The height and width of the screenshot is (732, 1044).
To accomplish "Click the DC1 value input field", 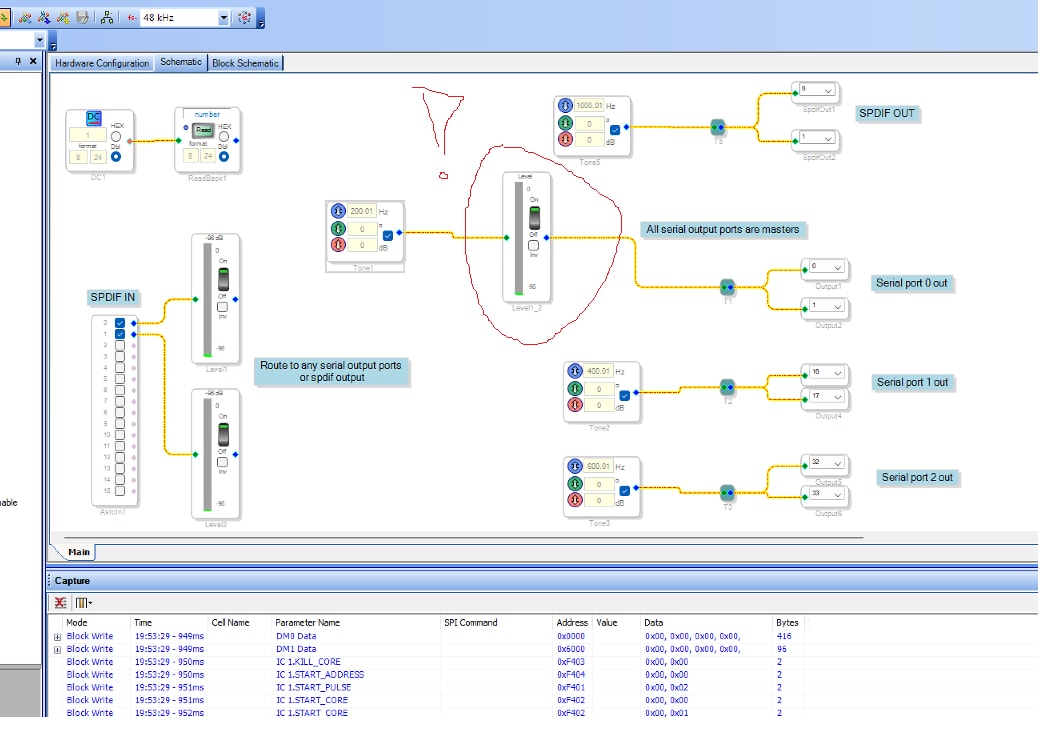I will pos(87,135).
